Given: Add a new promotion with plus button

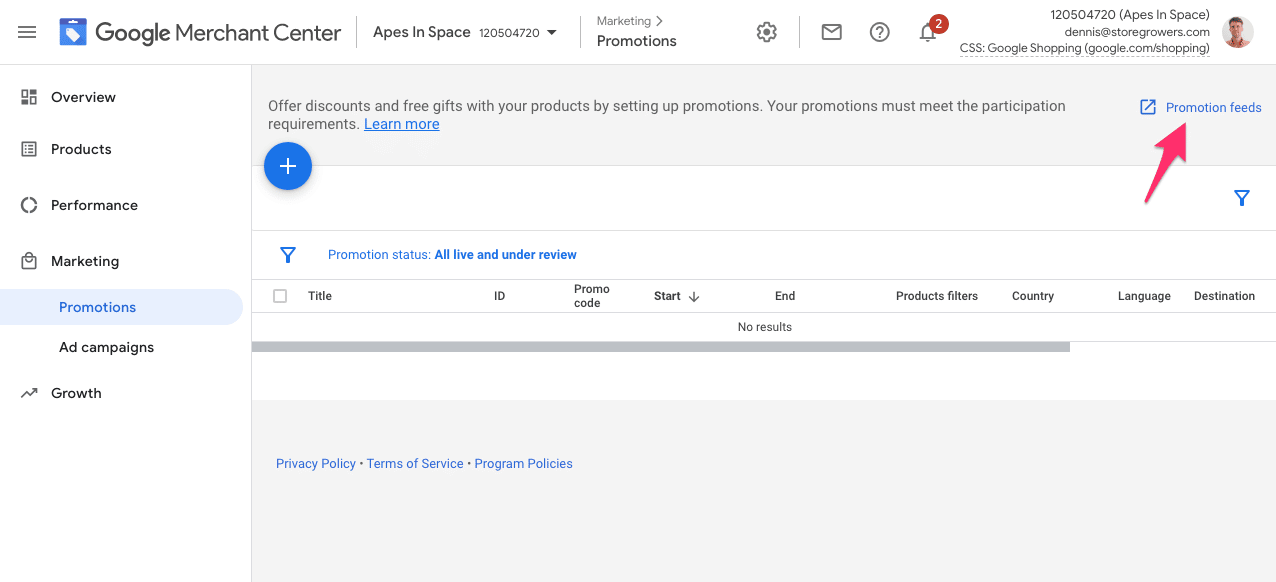Looking at the screenshot, I should (288, 166).
